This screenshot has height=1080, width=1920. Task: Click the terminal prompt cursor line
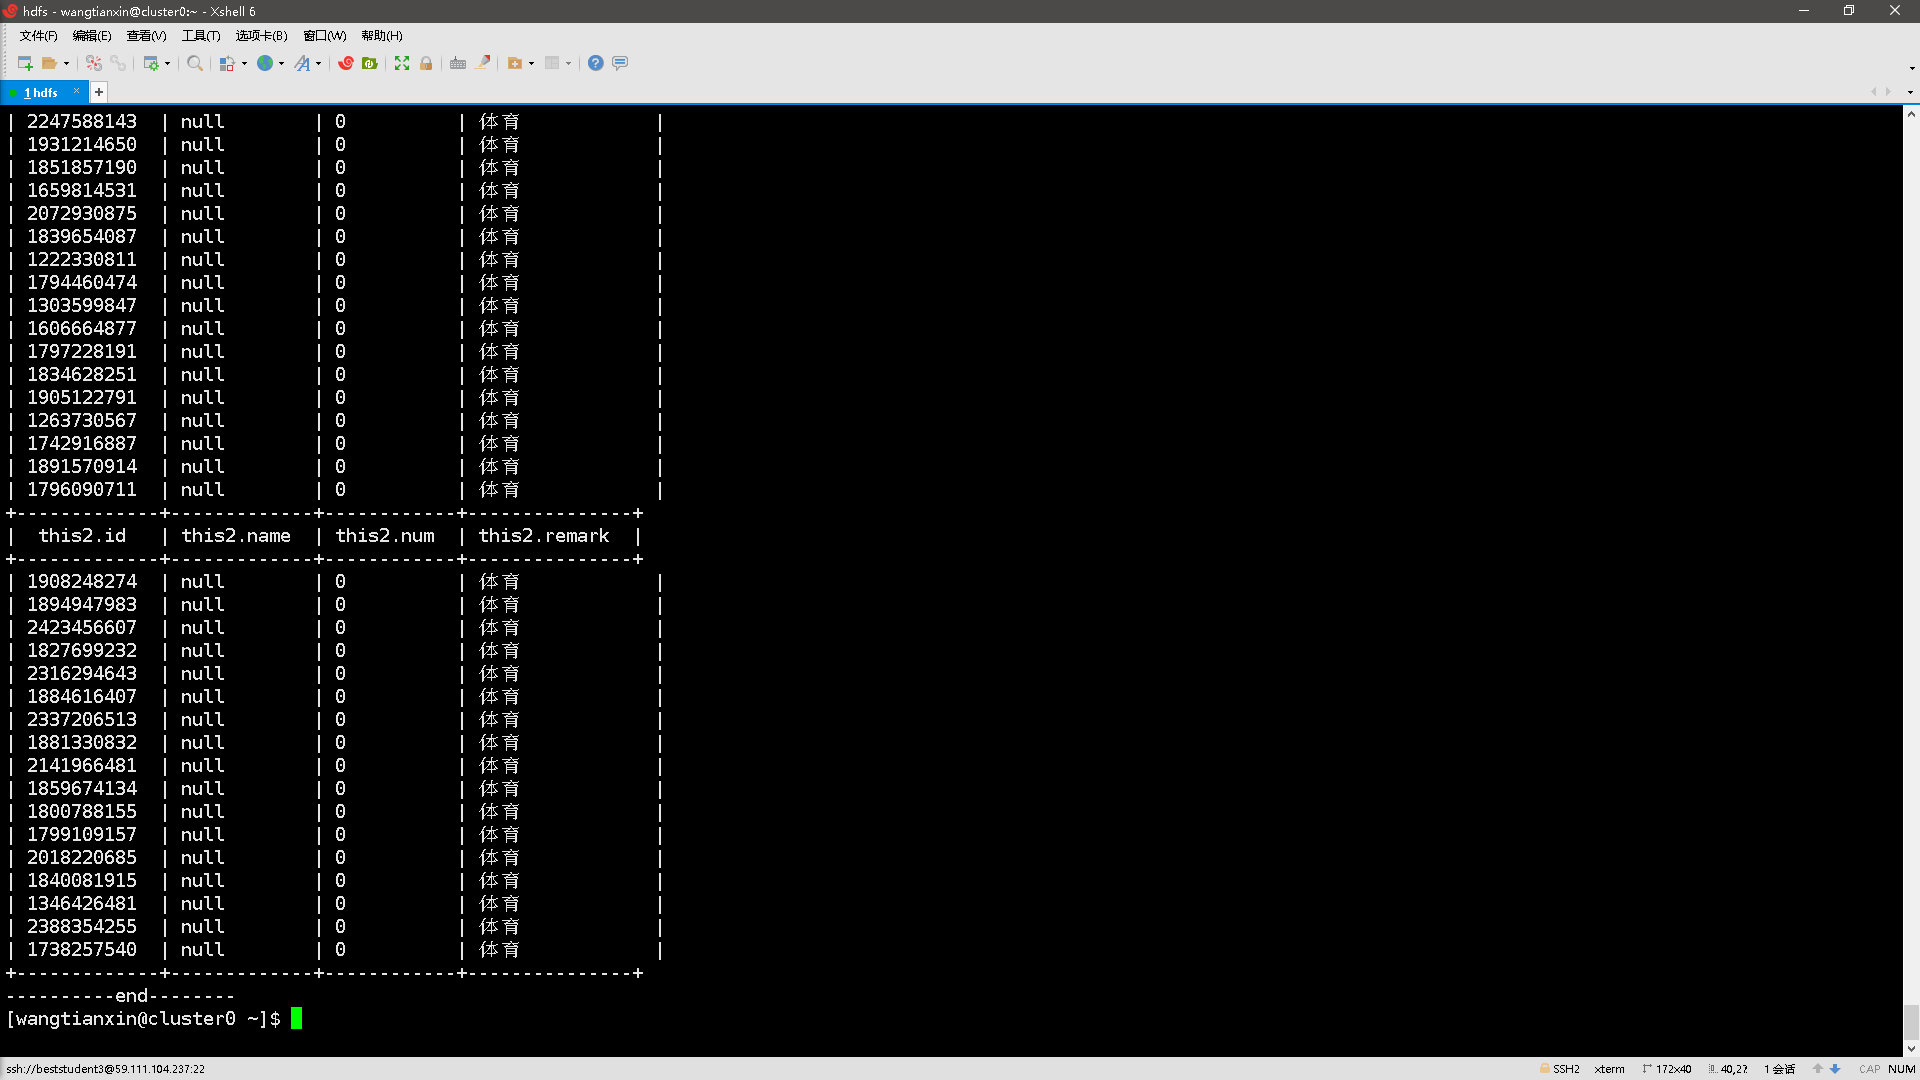point(154,1019)
